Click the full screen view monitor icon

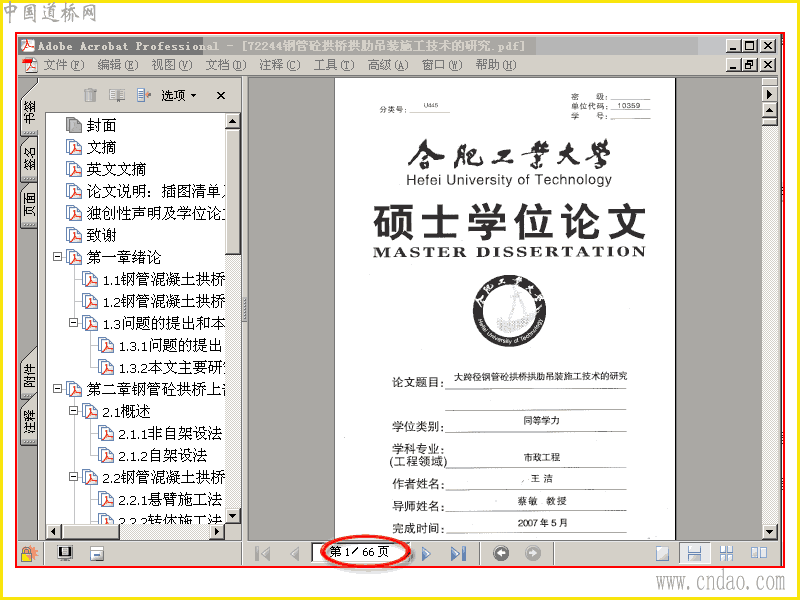point(65,553)
